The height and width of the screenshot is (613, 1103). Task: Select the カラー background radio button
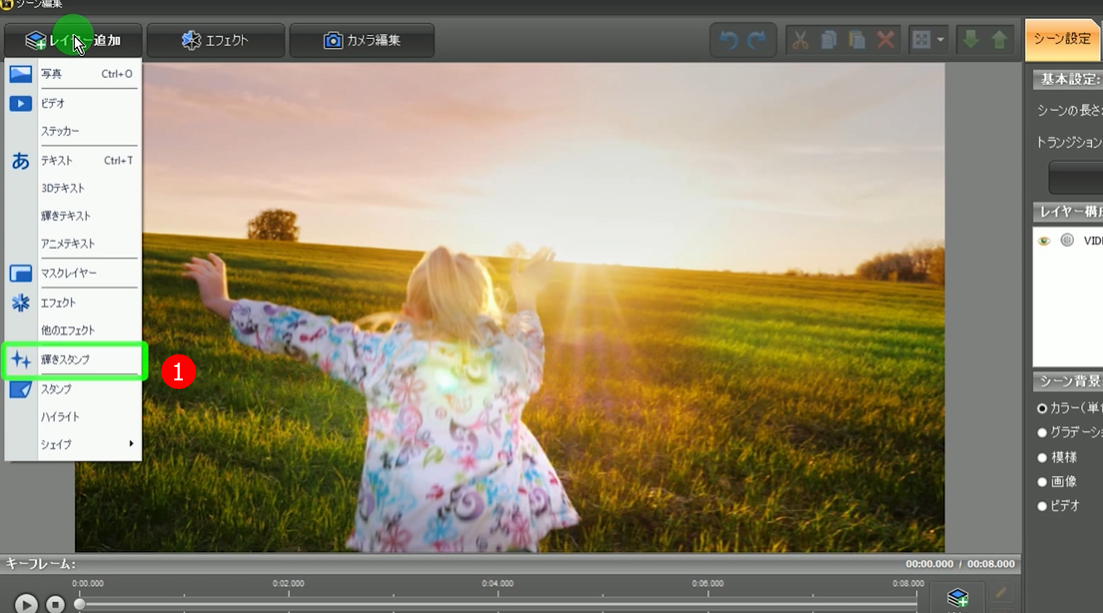[1042, 408]
